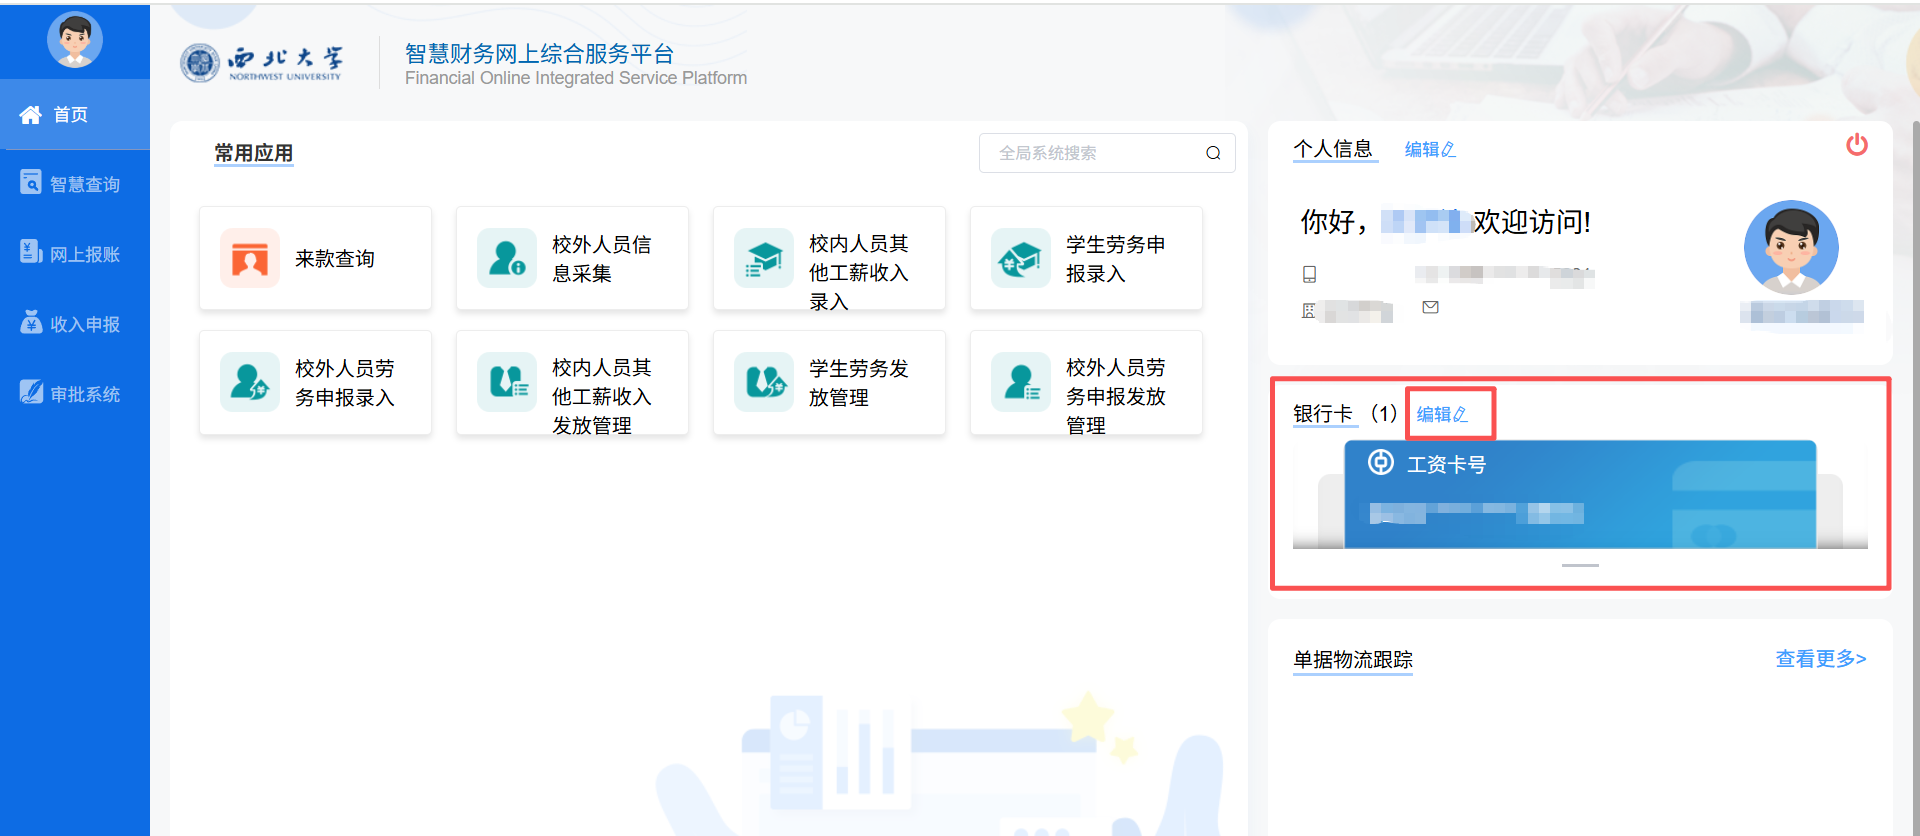Open 学生劳务发放管理 app icon
This screenshot has width=1920, height=836.
pos(764,382)
